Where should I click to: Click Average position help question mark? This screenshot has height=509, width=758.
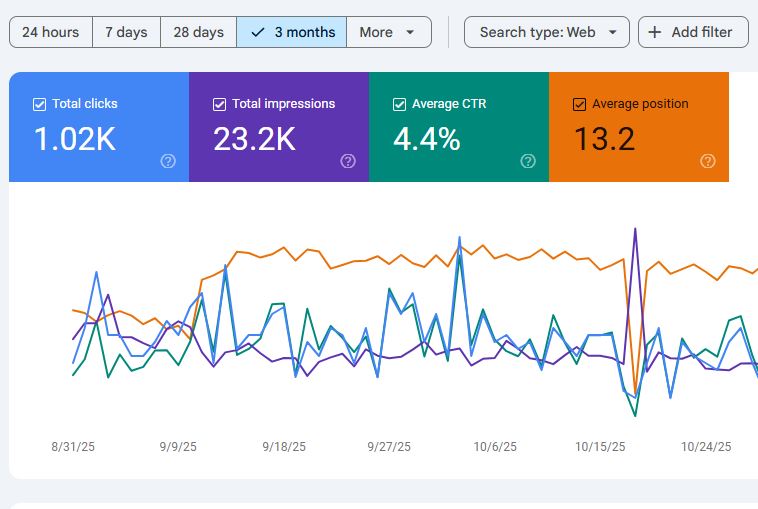point(708,161)
